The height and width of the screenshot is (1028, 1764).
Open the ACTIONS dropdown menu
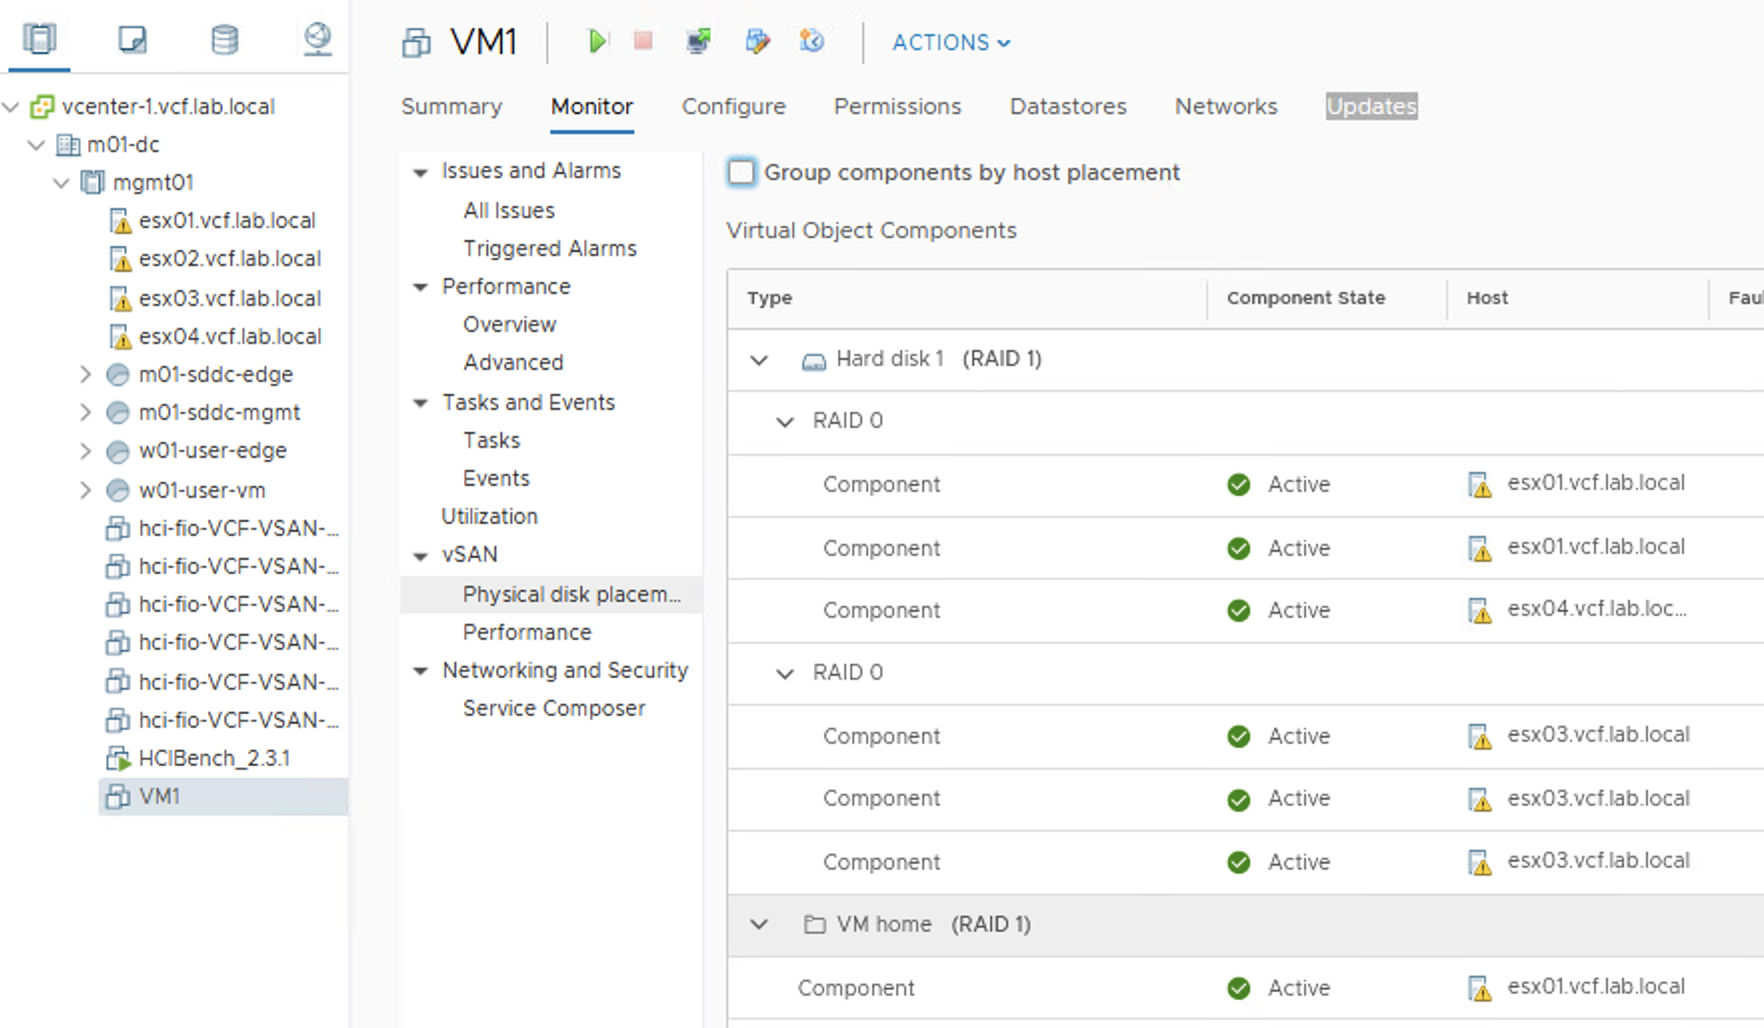[x=951, y=42]
